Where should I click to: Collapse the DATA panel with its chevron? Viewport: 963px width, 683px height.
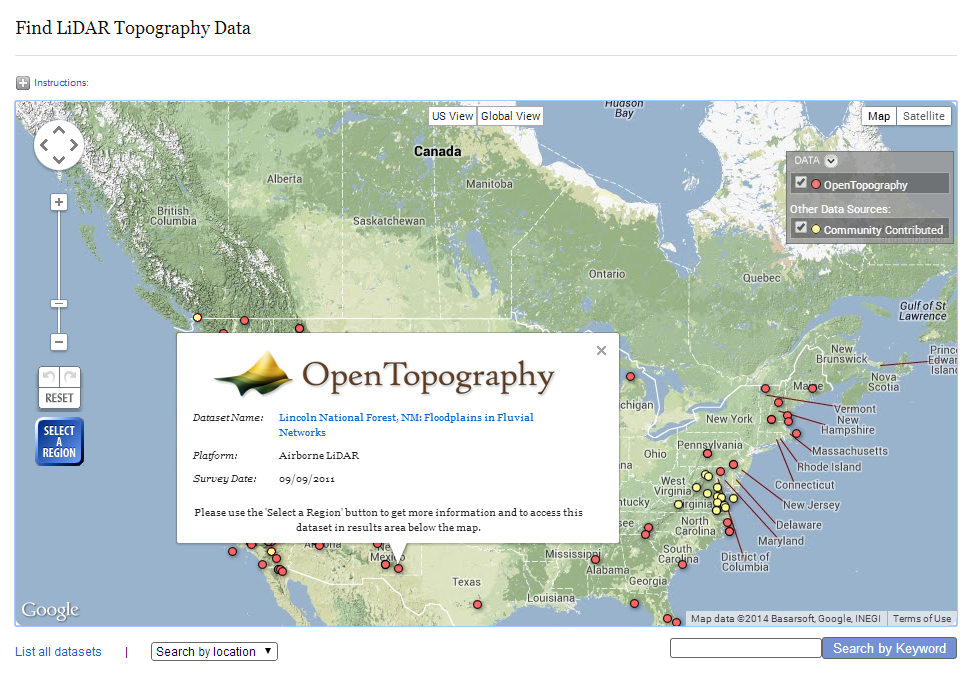(833, 160)
